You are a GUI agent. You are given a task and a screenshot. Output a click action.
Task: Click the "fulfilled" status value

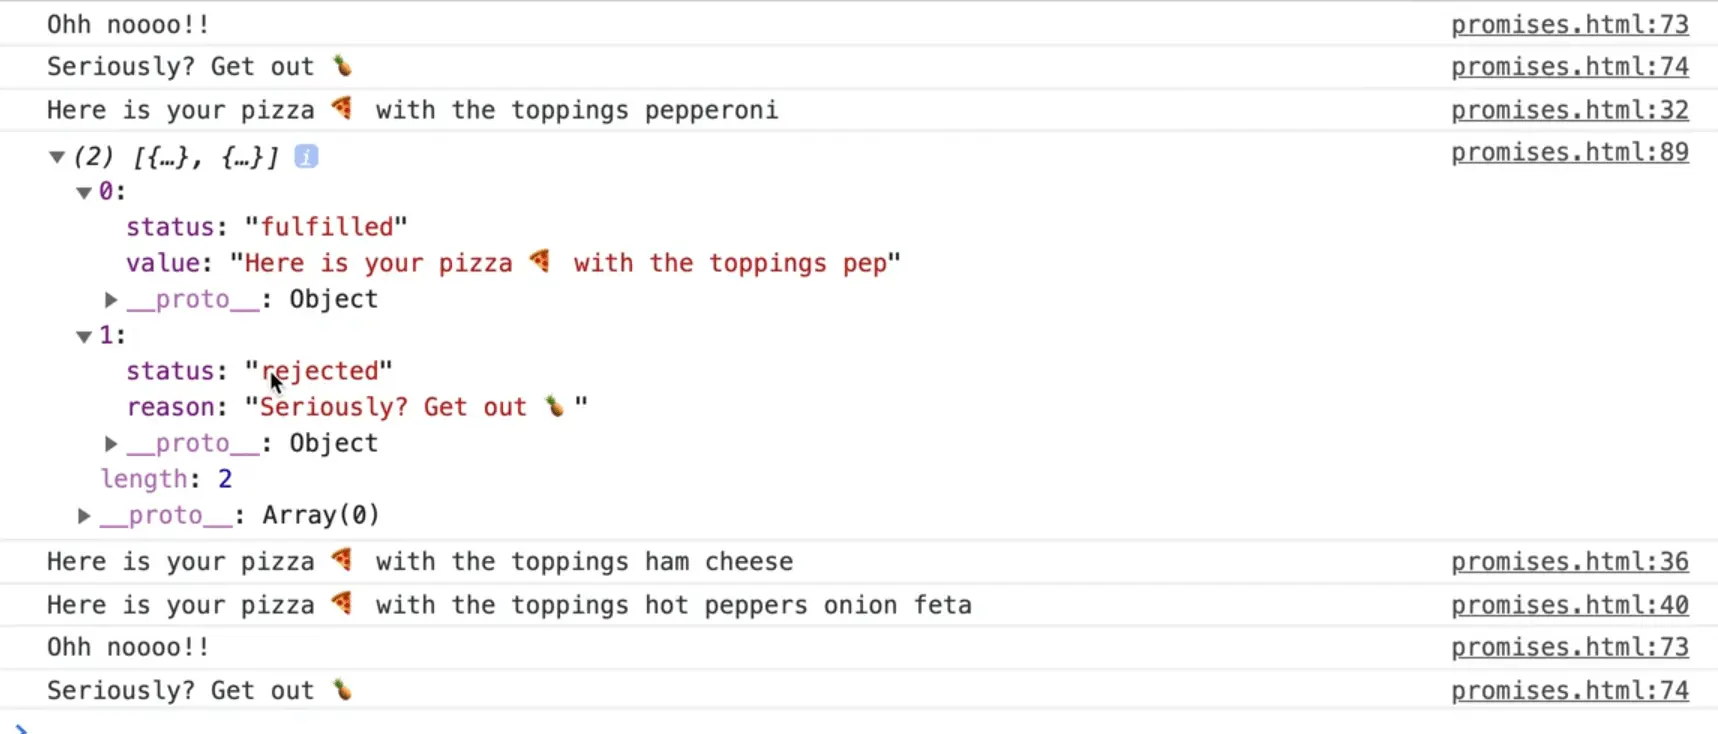[326, 227]
